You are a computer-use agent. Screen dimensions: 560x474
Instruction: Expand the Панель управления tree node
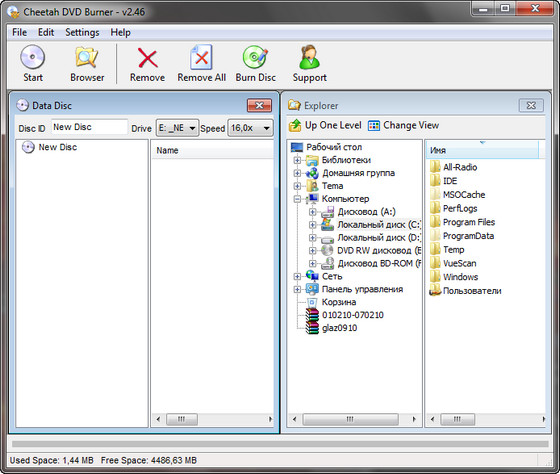[297, 289]
